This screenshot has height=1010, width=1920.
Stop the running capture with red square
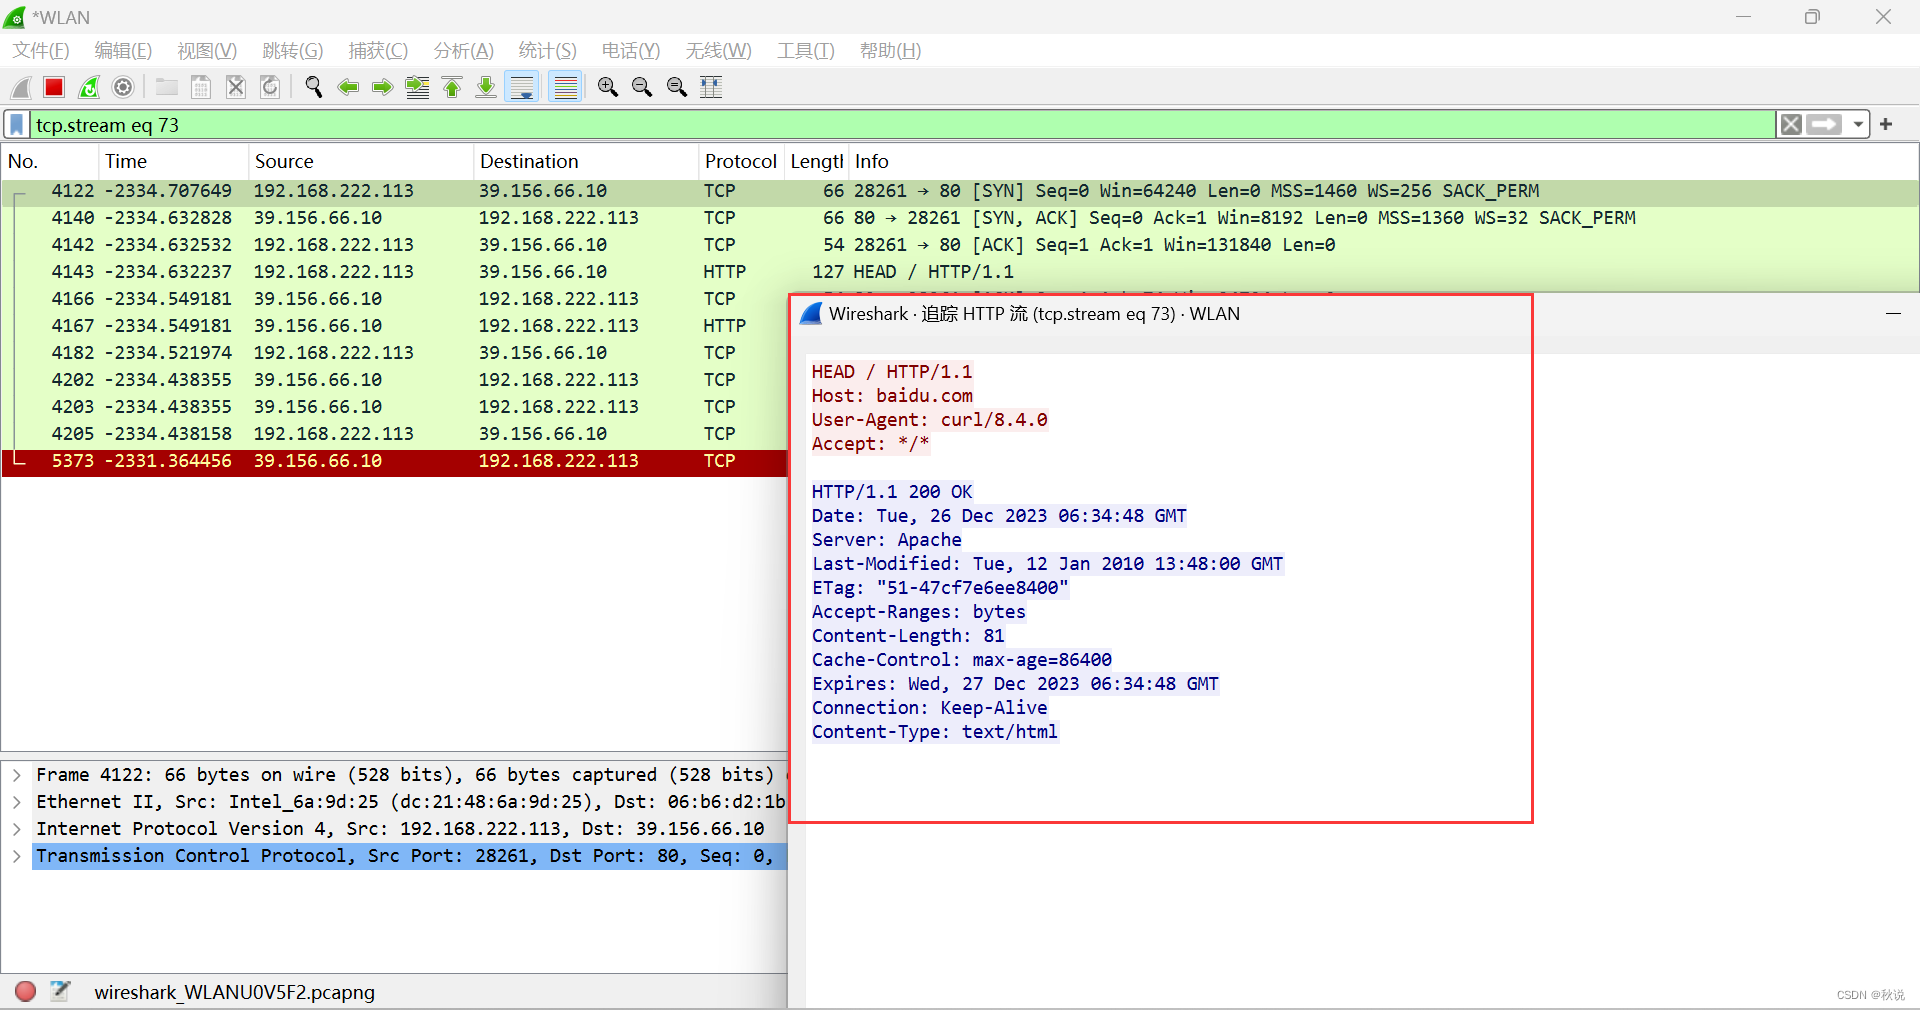[x=54, y=87]
